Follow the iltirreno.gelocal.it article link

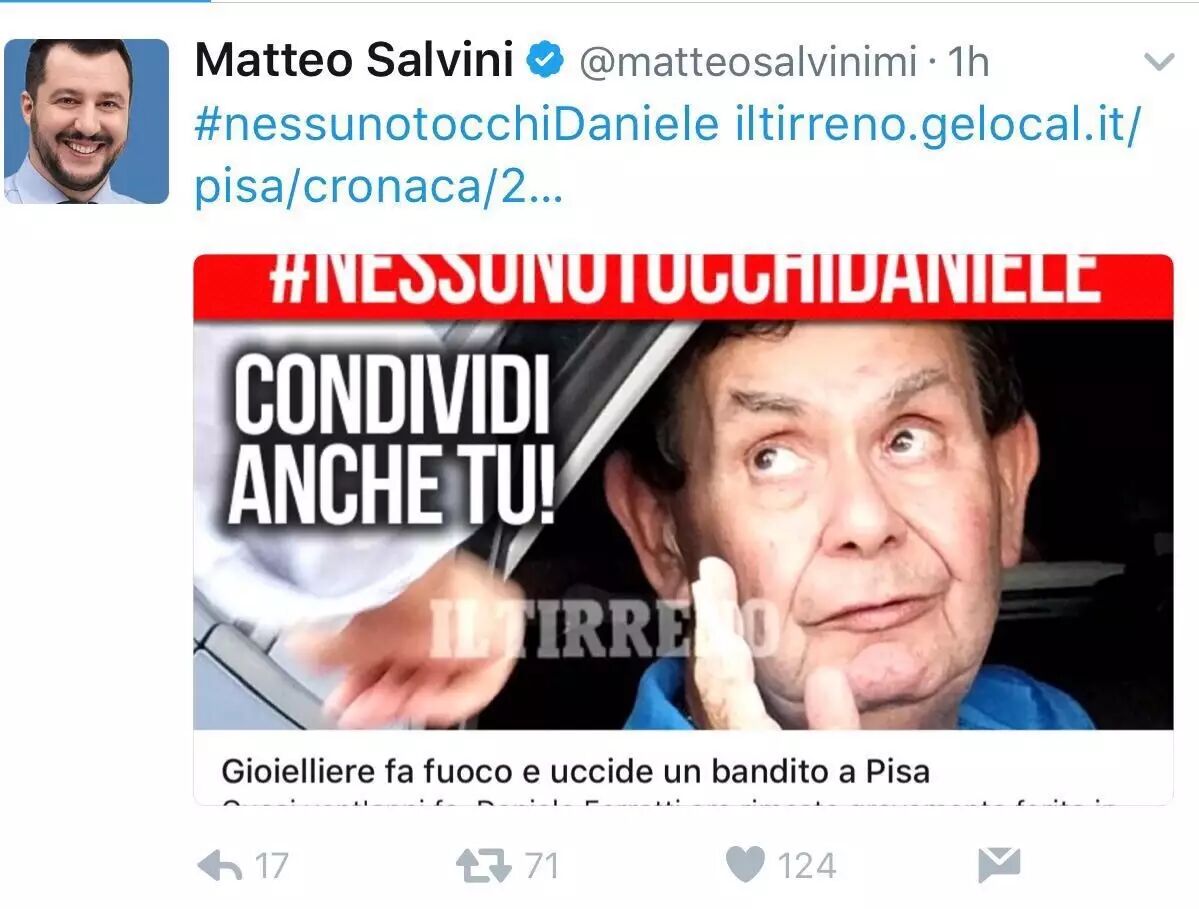coord(667,155)
